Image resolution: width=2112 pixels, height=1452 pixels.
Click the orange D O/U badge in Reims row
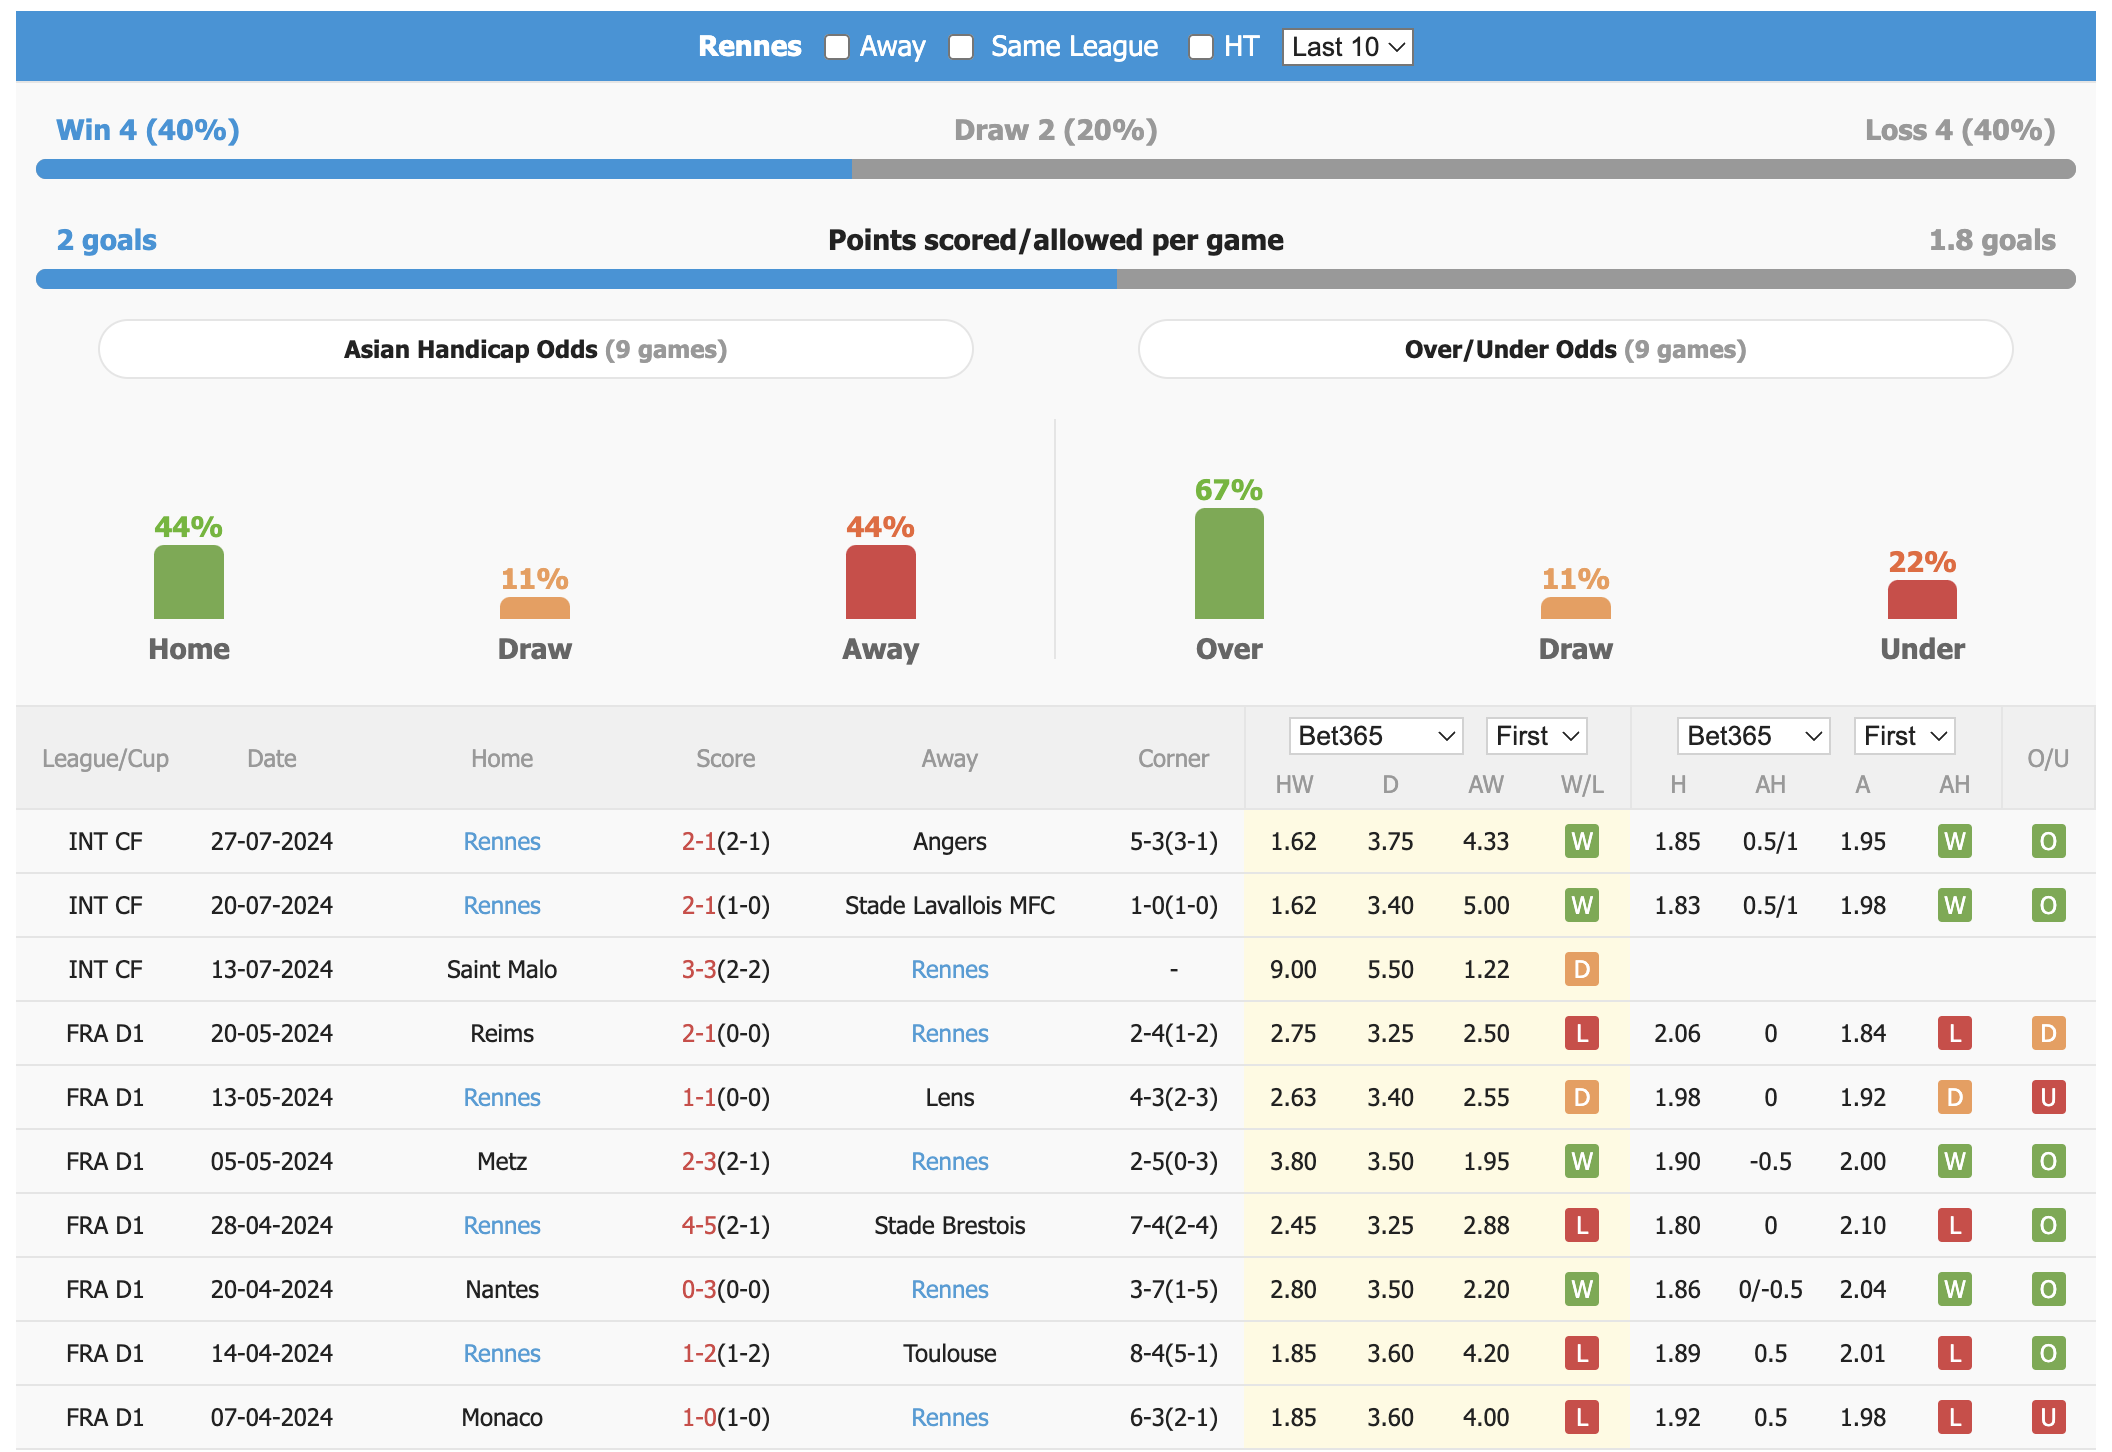(x=2048, y=1033)
